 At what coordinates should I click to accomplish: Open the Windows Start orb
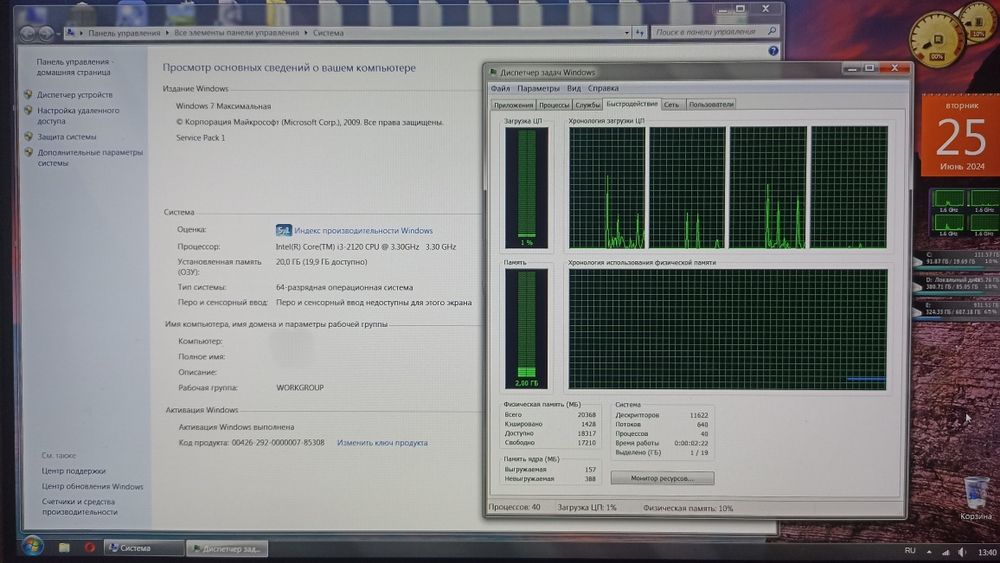32,546
